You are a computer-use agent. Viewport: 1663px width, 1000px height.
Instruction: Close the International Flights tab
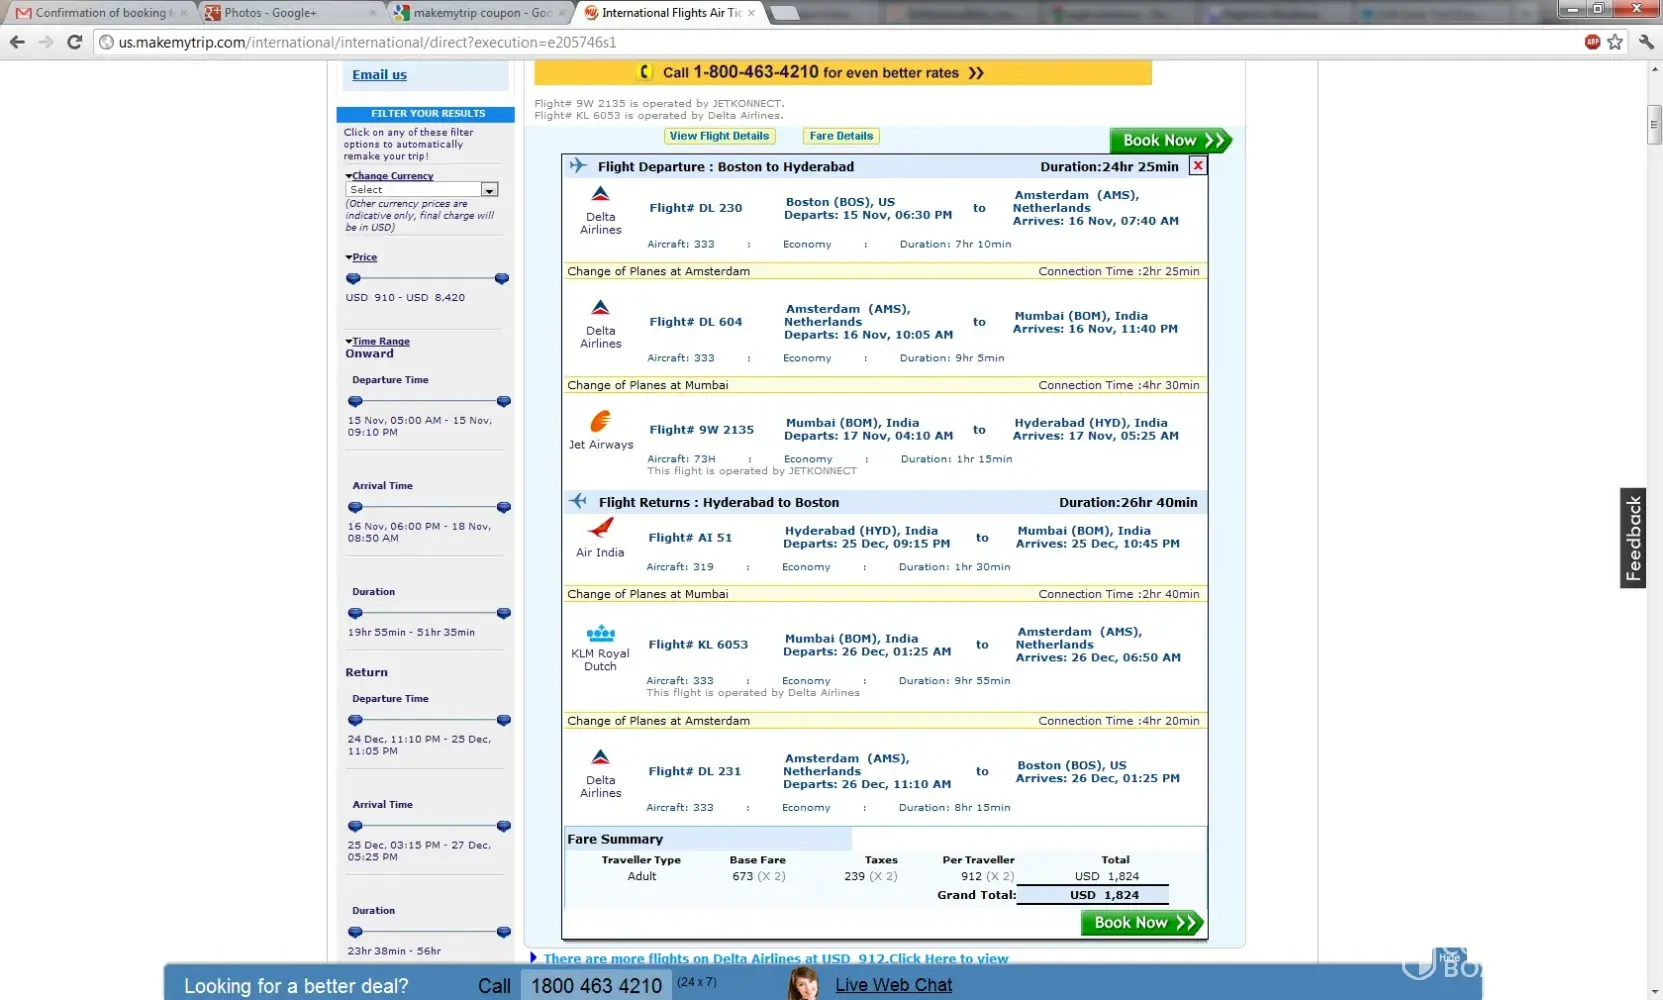tap(751, 13)
